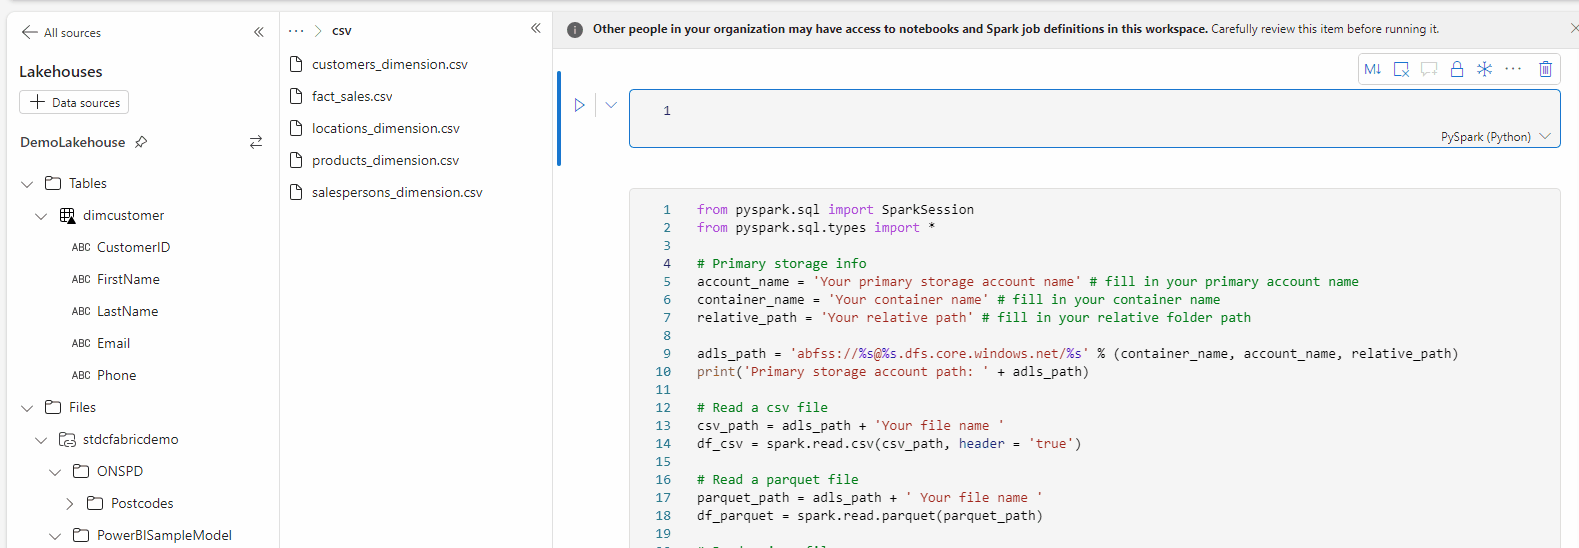Pin the DemoLakehouse lakehouse

(141, 142)
